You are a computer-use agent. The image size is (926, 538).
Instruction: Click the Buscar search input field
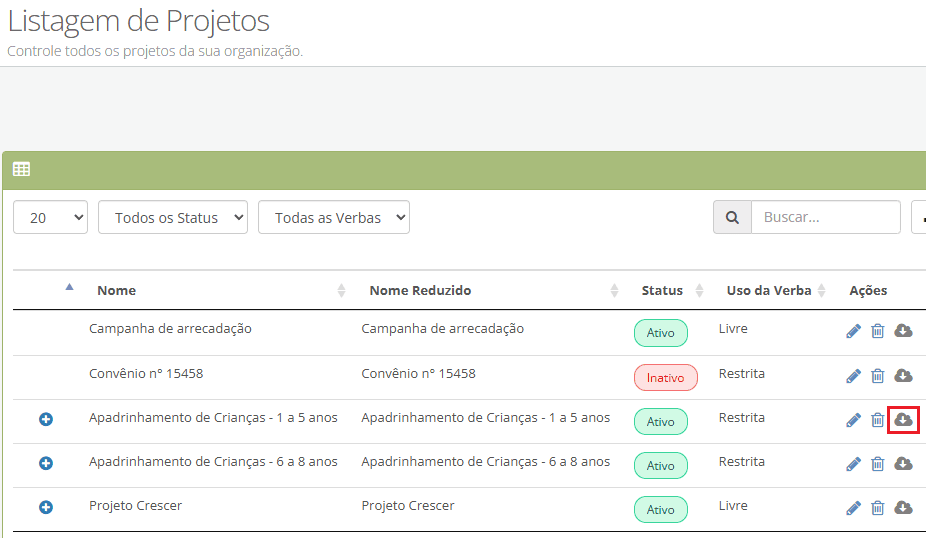(825, 217)
